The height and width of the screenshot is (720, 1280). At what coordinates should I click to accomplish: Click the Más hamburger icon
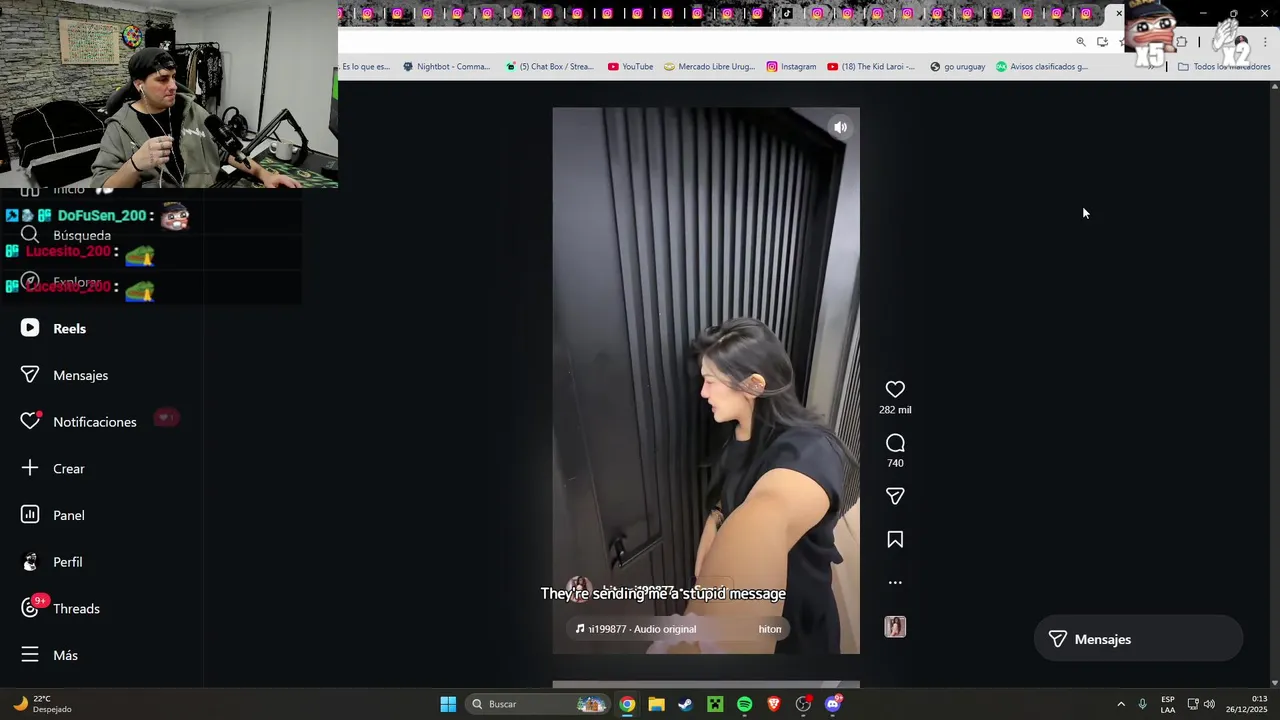(x=30, y=655)
